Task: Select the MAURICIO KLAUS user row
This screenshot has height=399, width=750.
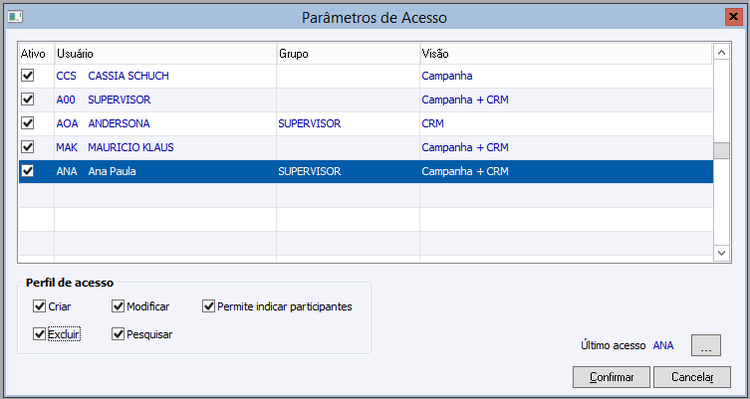Action: [x=366, y=147]
